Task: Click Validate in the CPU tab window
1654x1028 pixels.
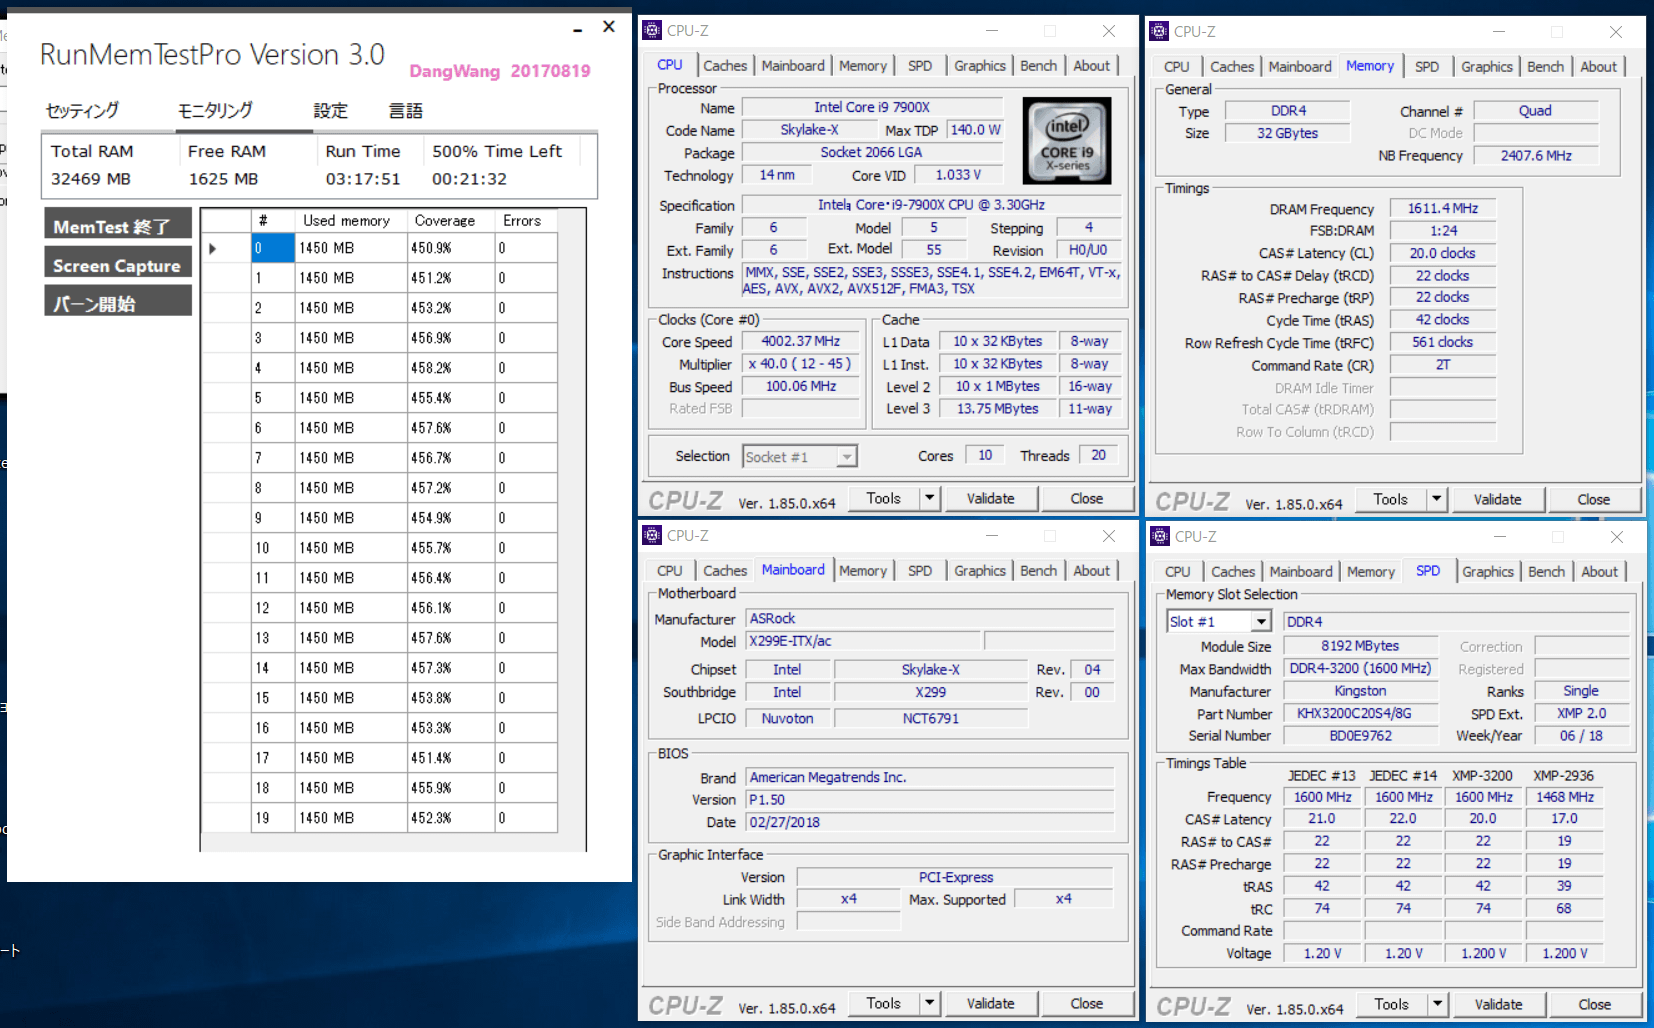Action: (990, 498)
